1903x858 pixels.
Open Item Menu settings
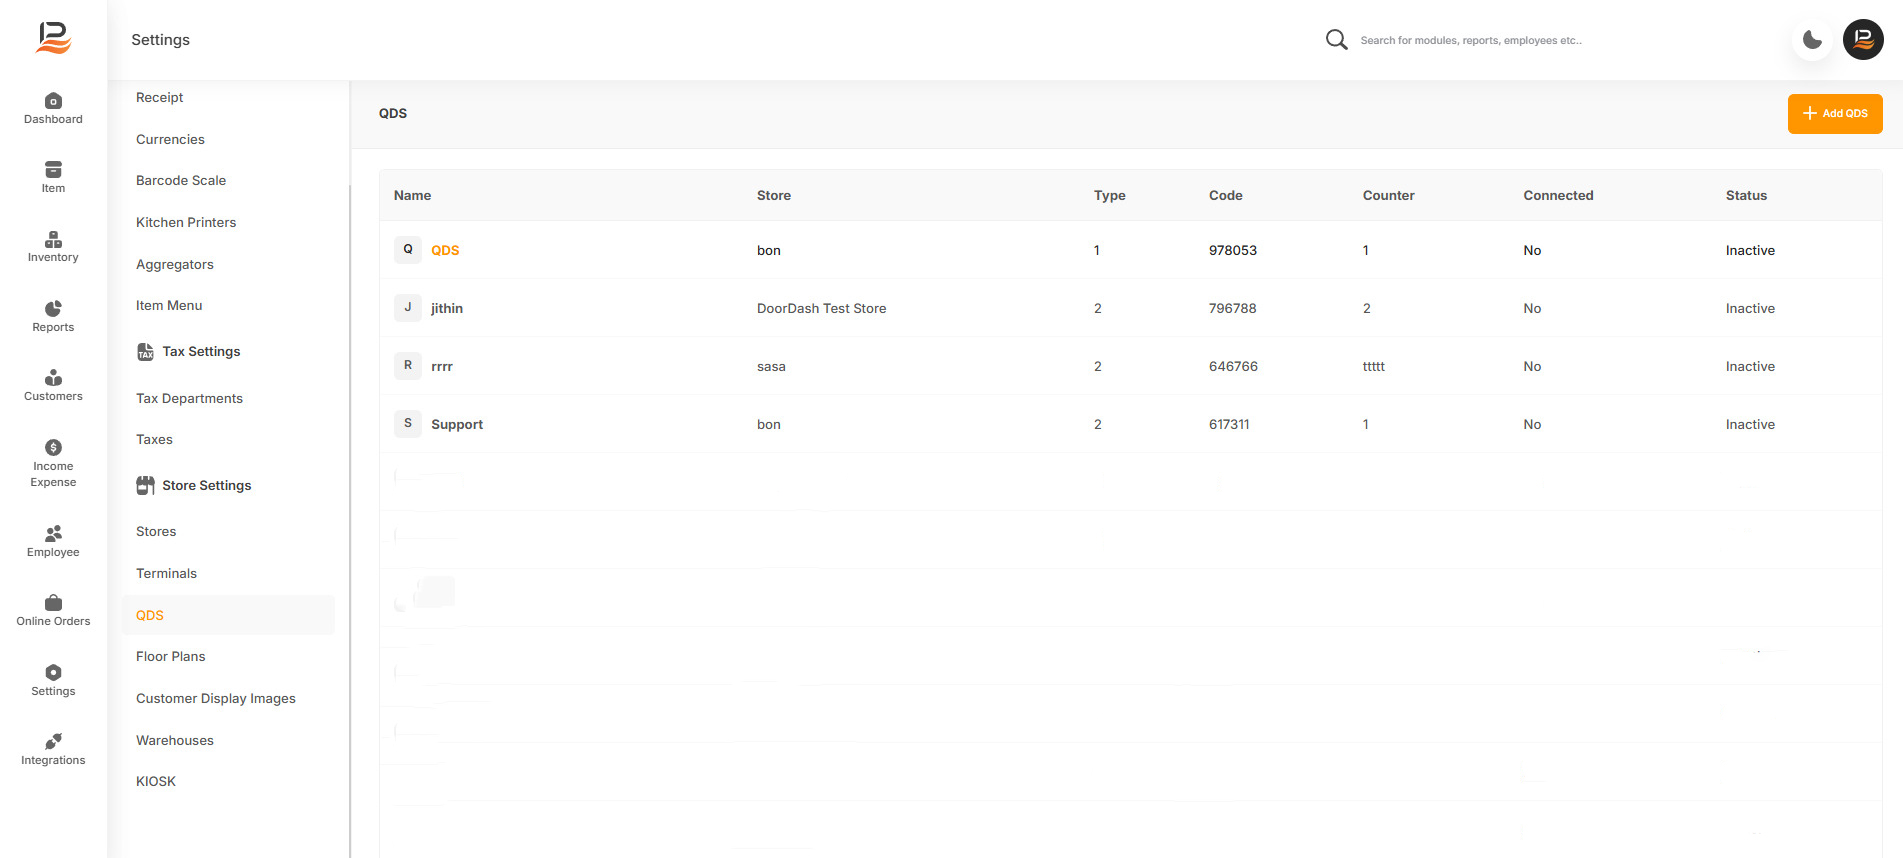pyautogui.click(x=169, y=305)
